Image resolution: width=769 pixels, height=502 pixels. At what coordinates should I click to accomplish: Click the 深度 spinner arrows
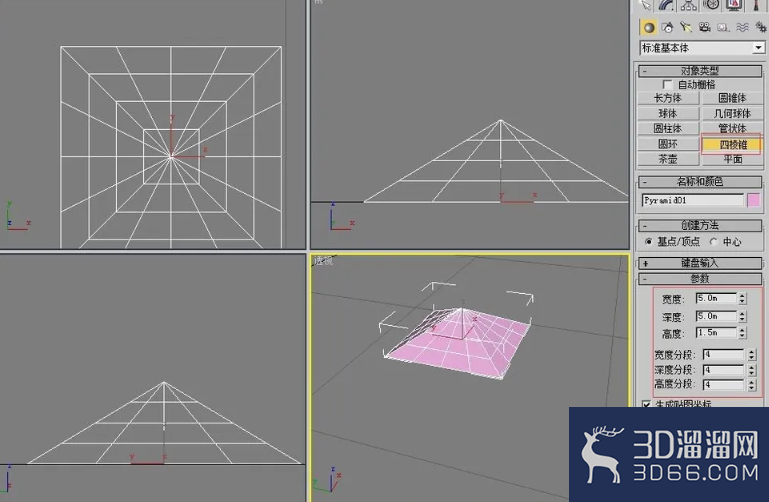(x=742, y=316)
